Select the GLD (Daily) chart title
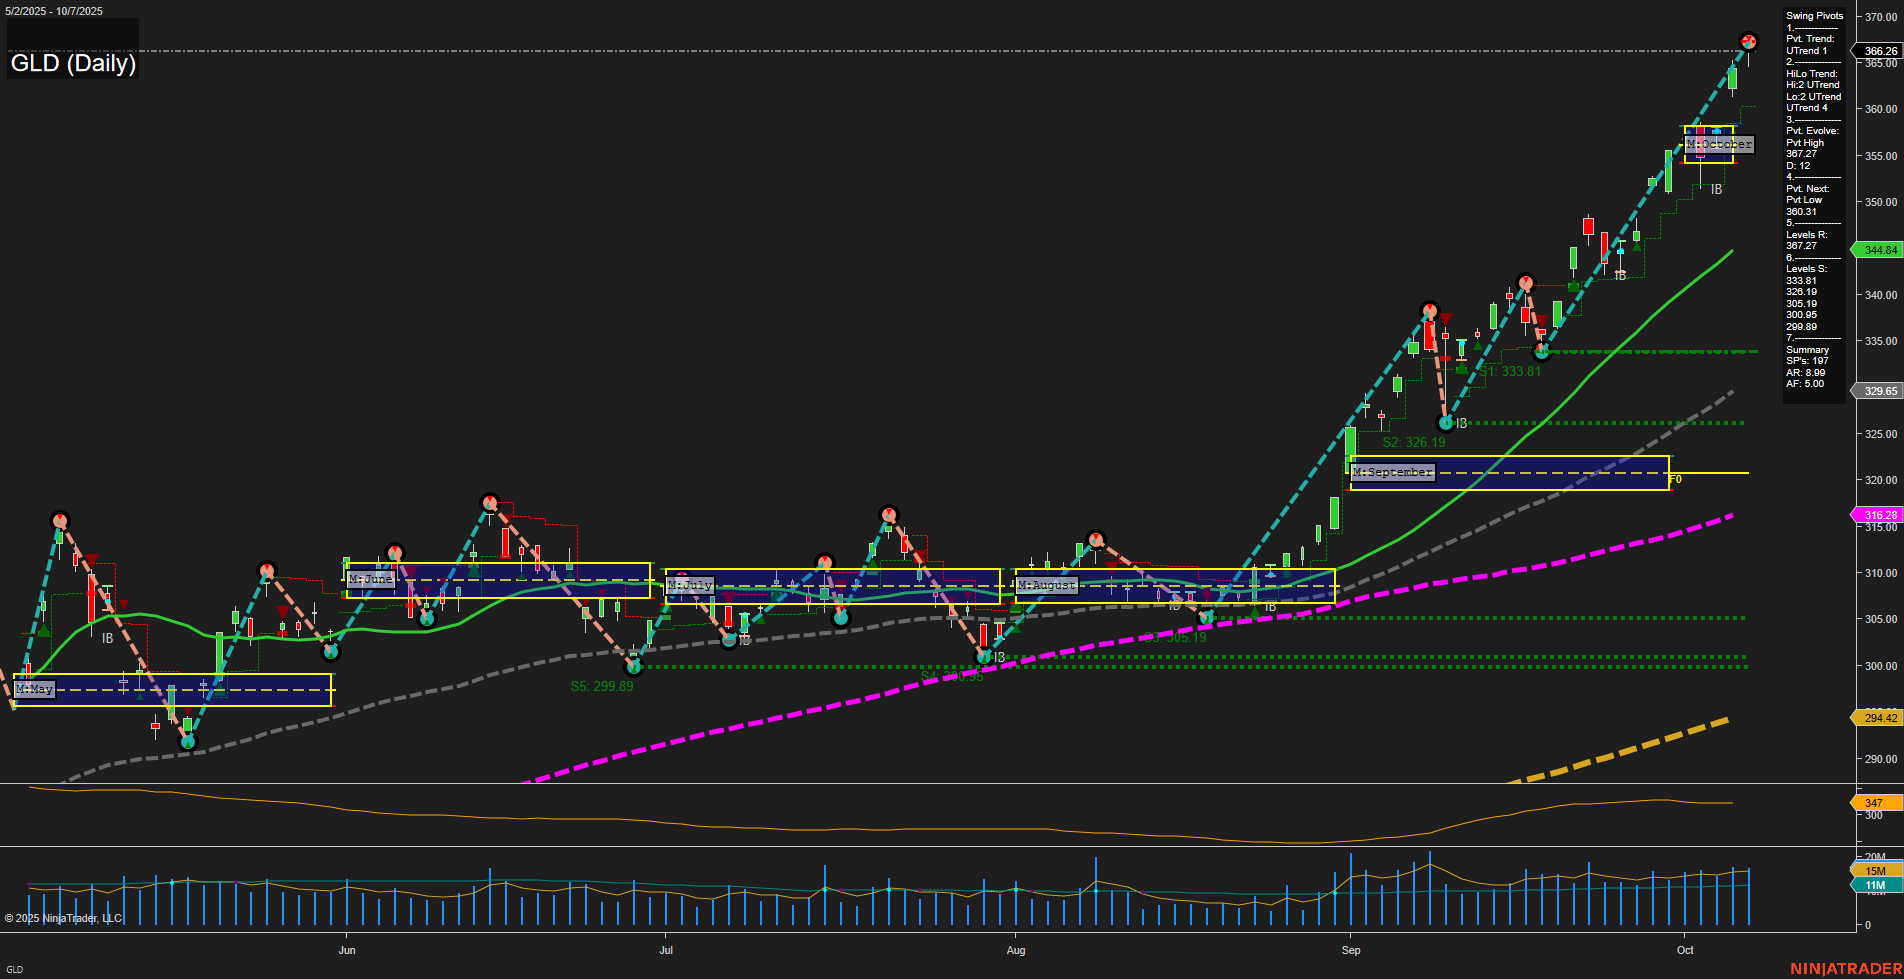The image size is (1904, 979). (x=72, y=63)
